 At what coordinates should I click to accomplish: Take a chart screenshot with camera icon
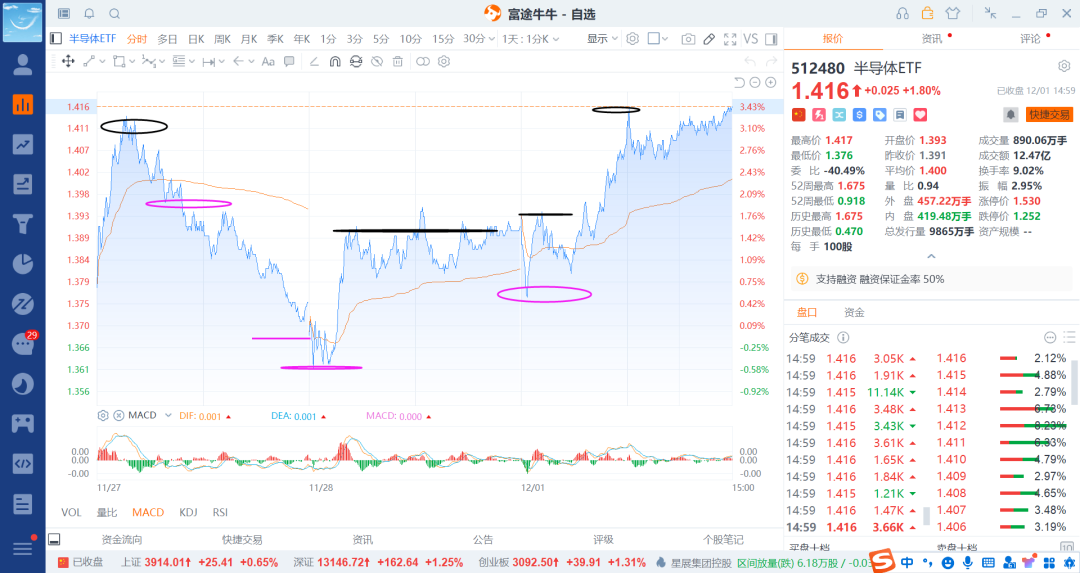687,39
